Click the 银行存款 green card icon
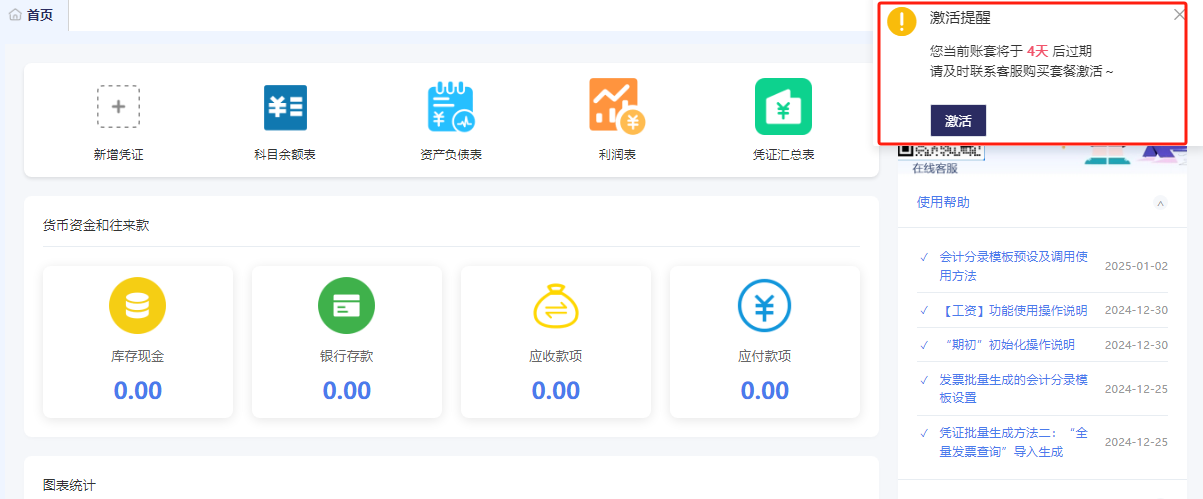 pyautogui.click(x=346, y=306)
